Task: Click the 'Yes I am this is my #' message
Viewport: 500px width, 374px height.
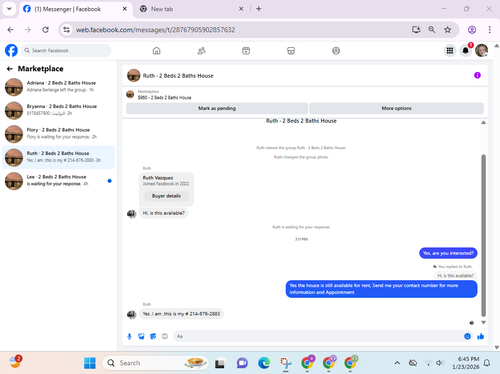Action: [x=181, y=314]
